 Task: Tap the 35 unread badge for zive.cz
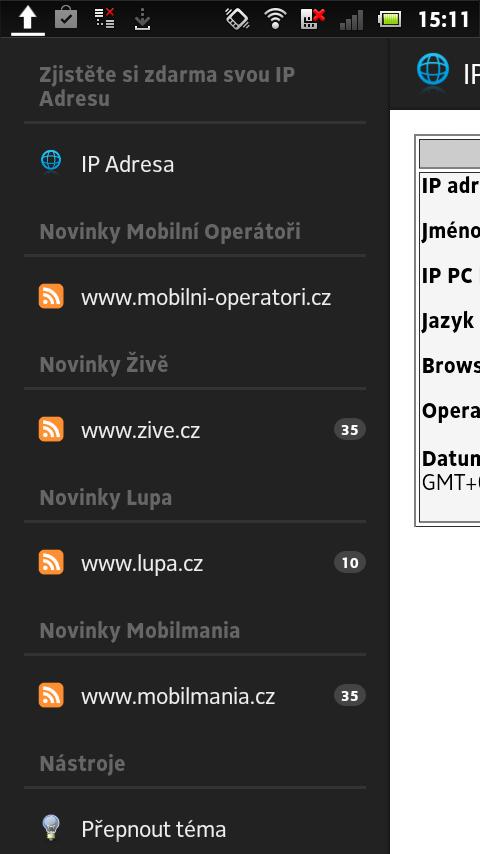pos(350,430)
